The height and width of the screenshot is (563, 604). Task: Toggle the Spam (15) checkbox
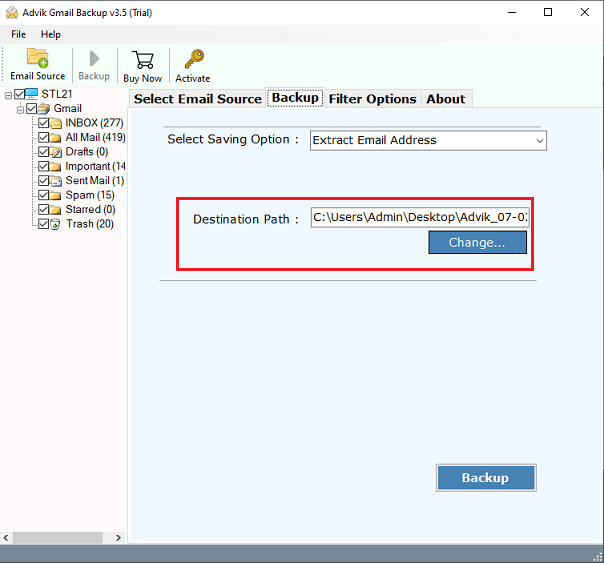[44, 195]
